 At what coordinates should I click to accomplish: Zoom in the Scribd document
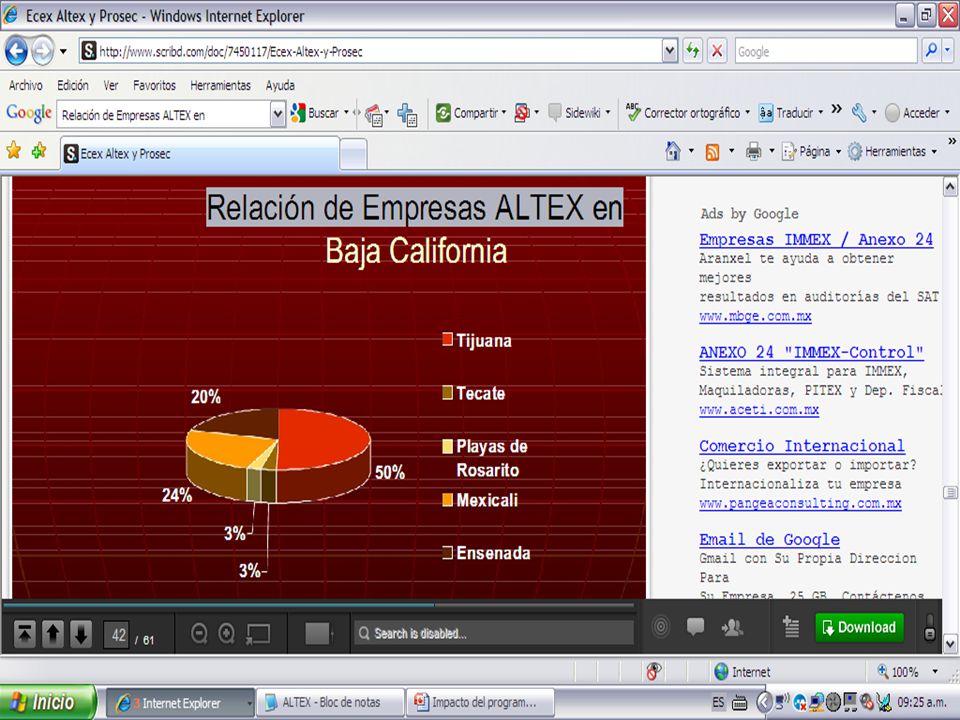pos(227,634)
